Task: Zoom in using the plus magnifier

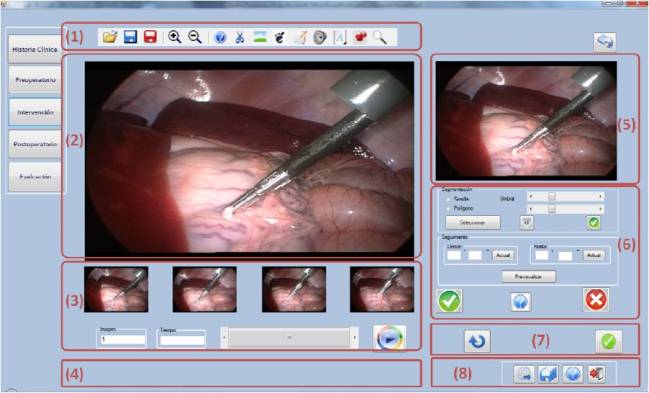Action: click(x=174, y=37)
